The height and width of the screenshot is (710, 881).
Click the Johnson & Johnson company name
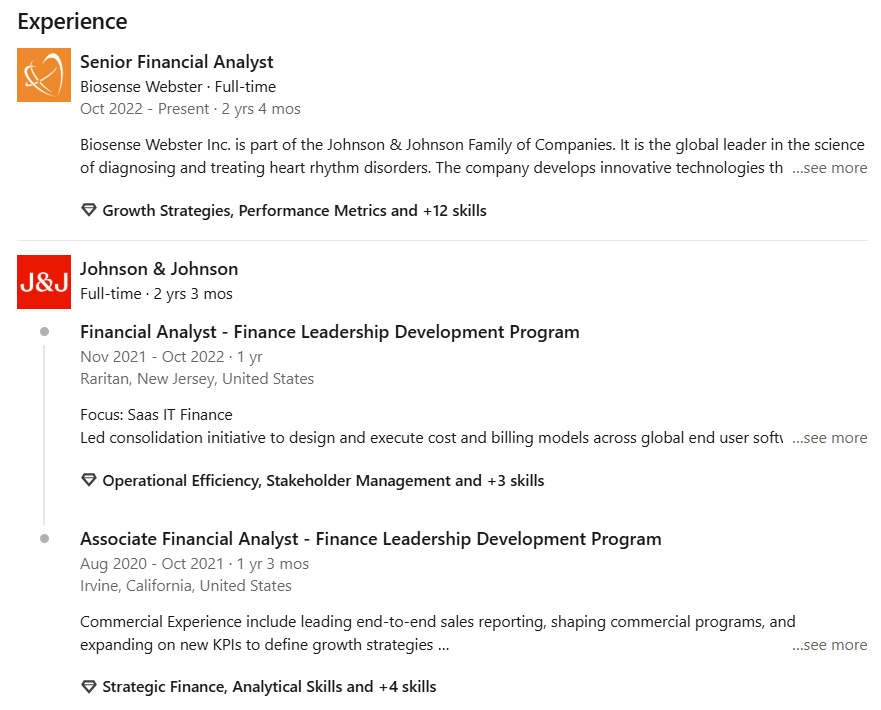(x=159, y=269)
